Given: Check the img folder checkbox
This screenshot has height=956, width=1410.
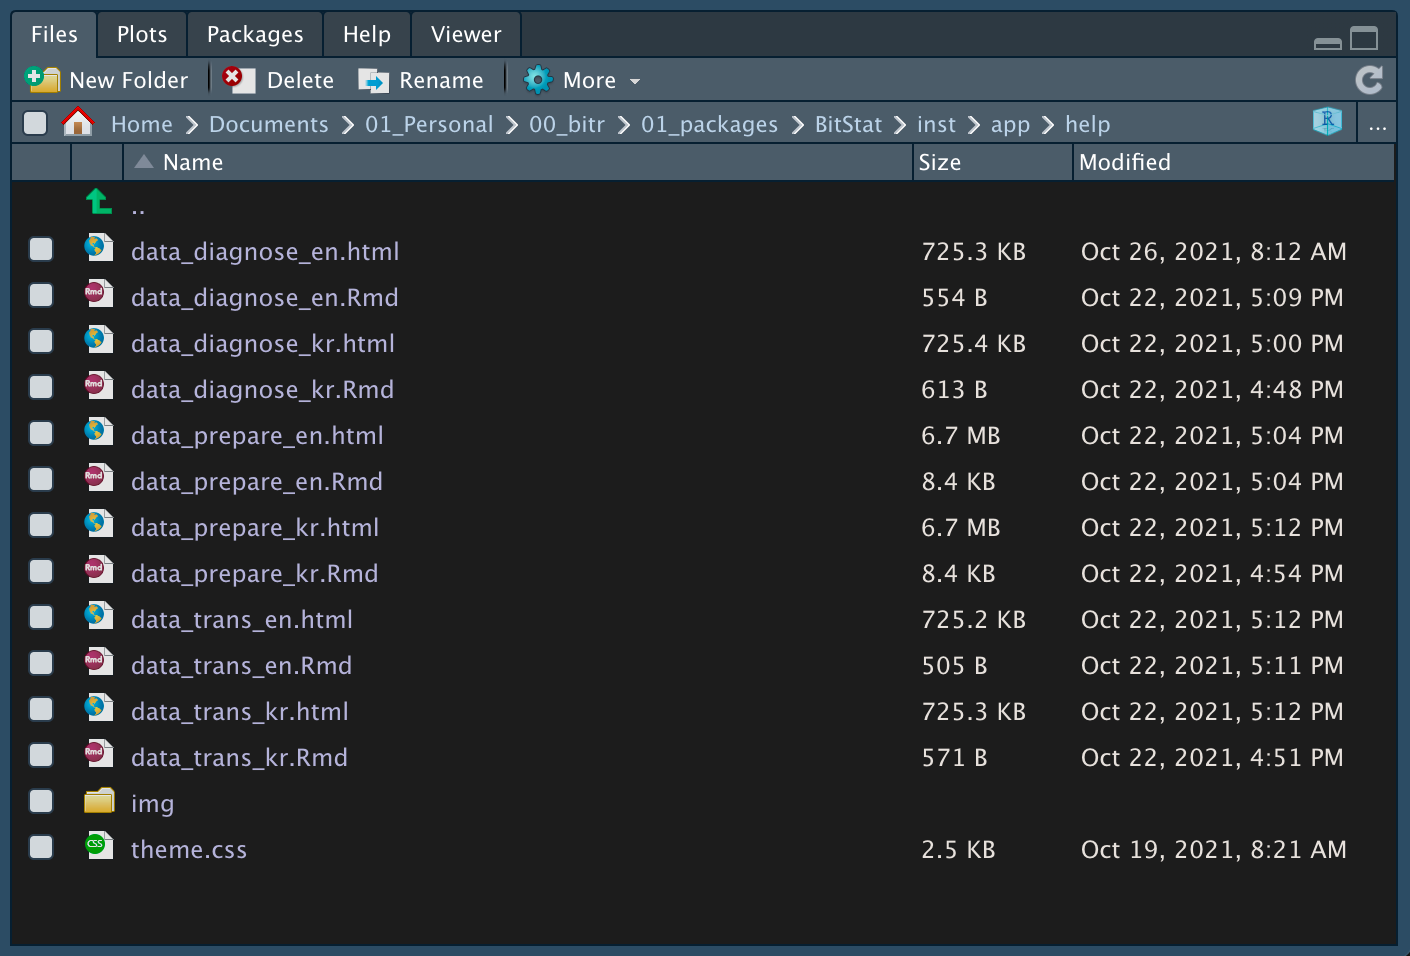Looking at the screenshot, I should click(x=41, y=801).
